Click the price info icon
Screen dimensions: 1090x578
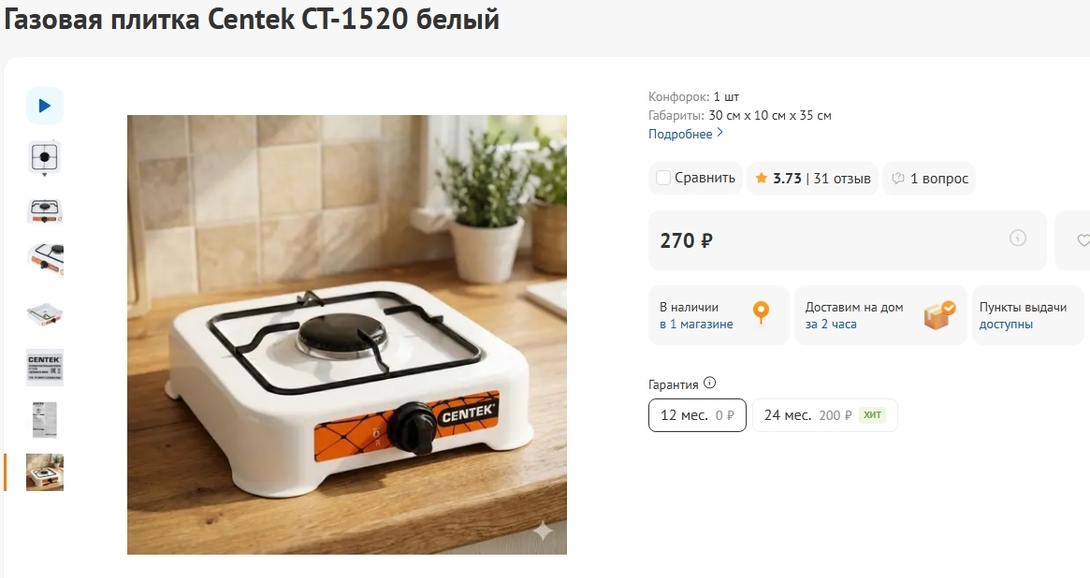[1018, 238]
